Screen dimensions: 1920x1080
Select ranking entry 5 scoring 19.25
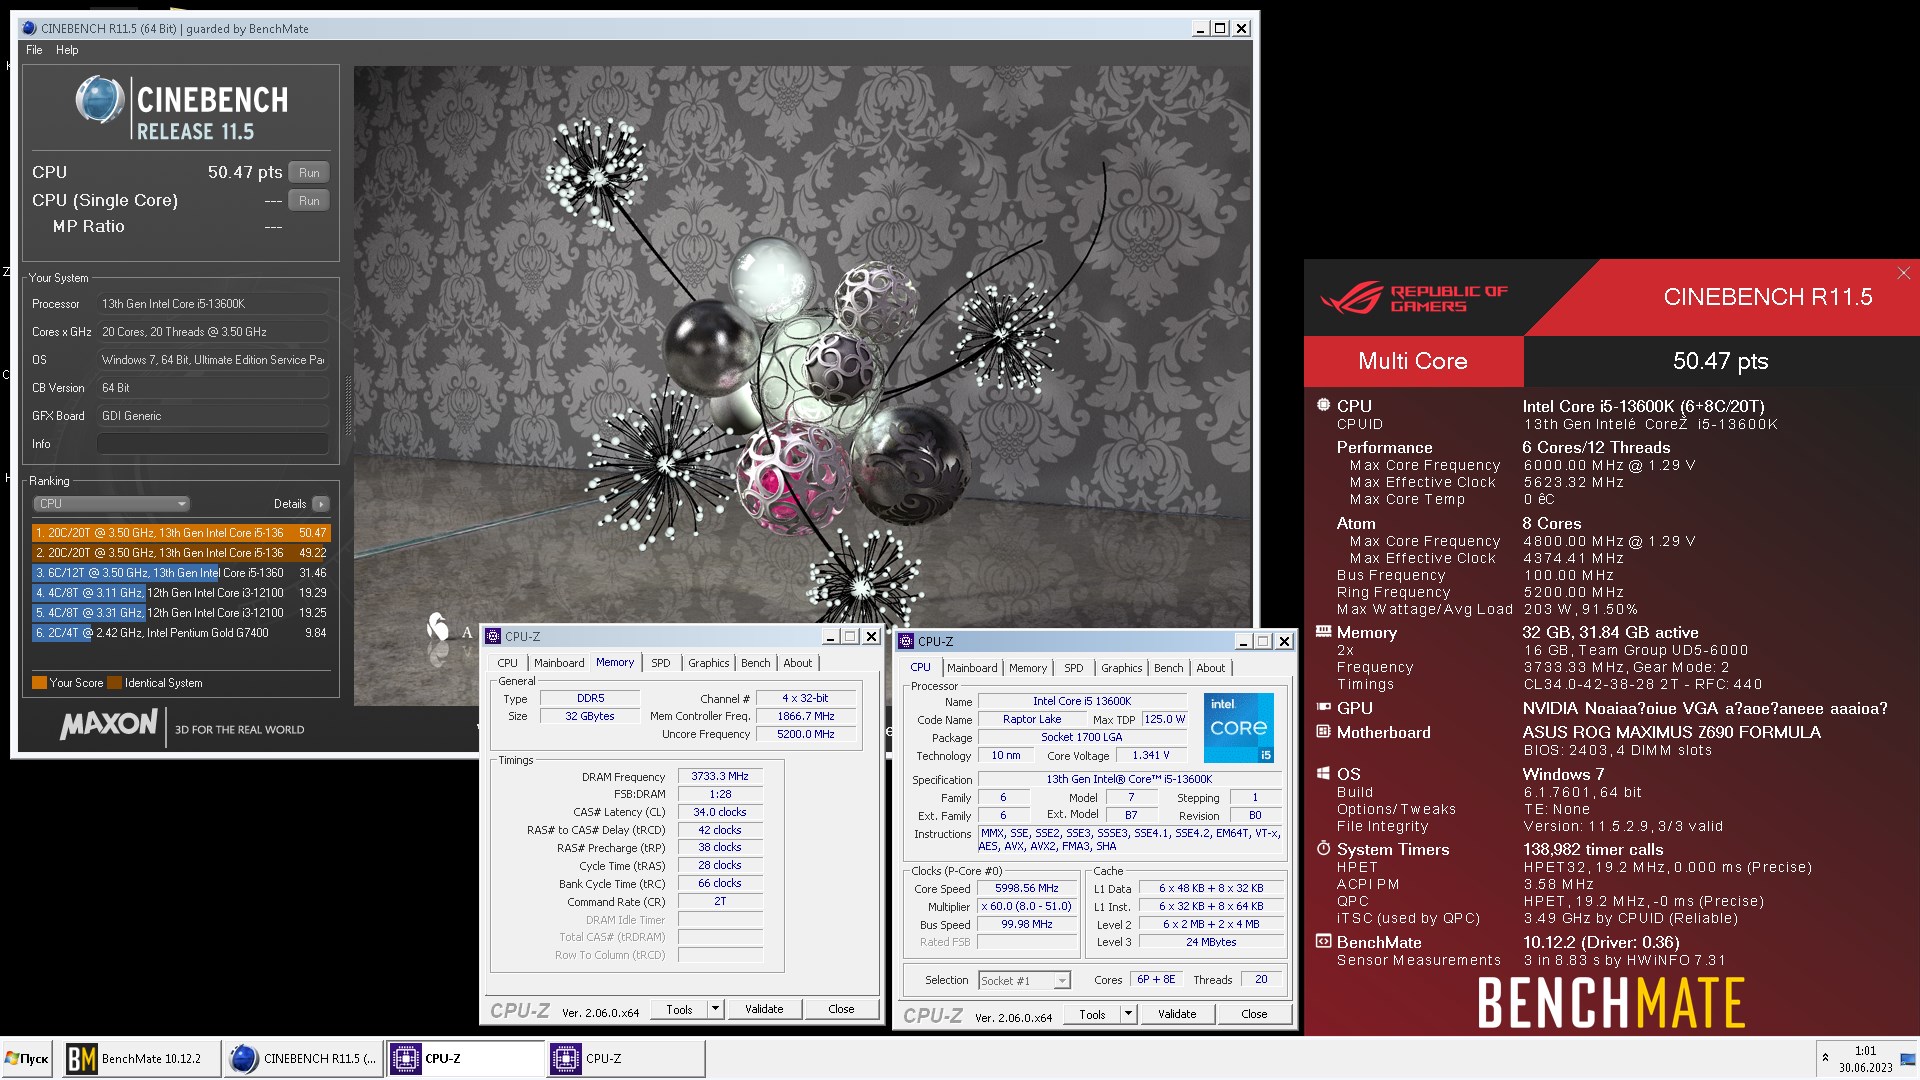point(180,613)
